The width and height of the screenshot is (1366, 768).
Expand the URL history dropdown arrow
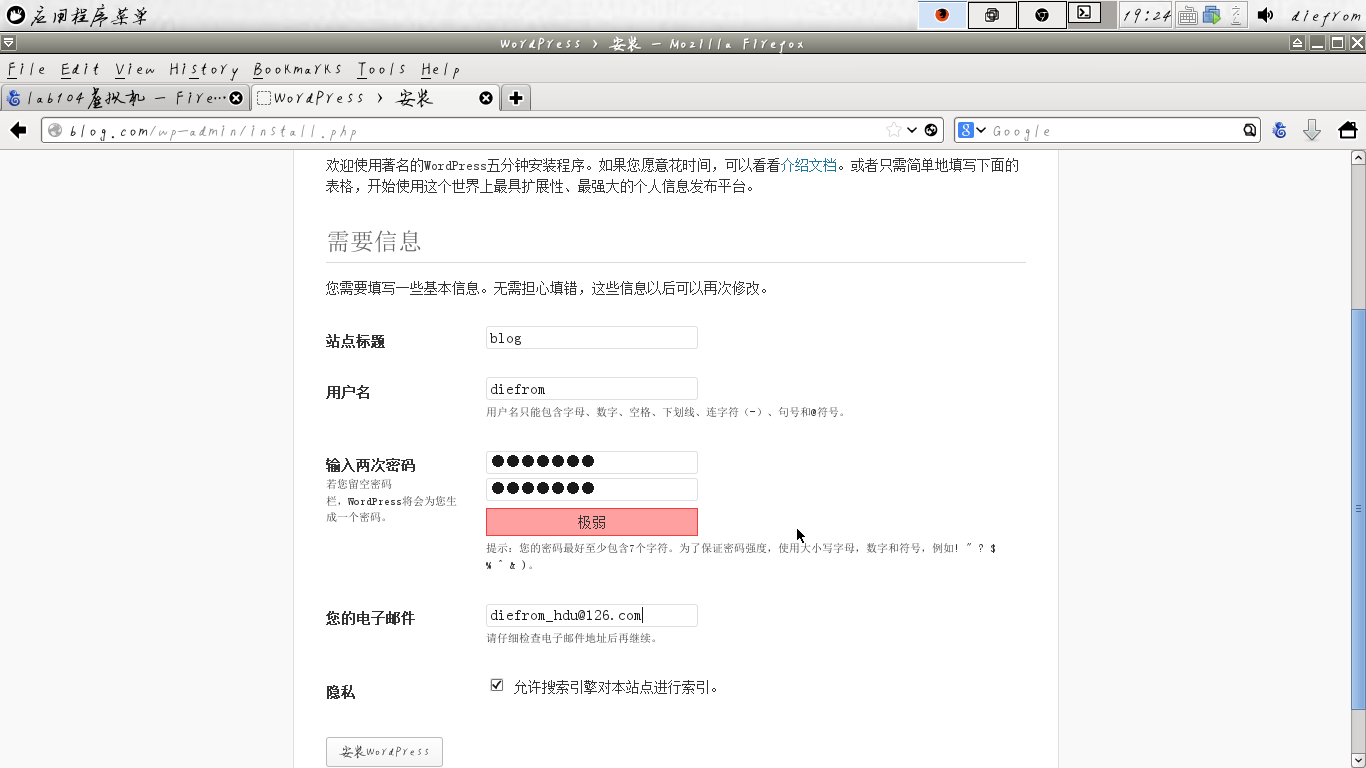point(912,130)
